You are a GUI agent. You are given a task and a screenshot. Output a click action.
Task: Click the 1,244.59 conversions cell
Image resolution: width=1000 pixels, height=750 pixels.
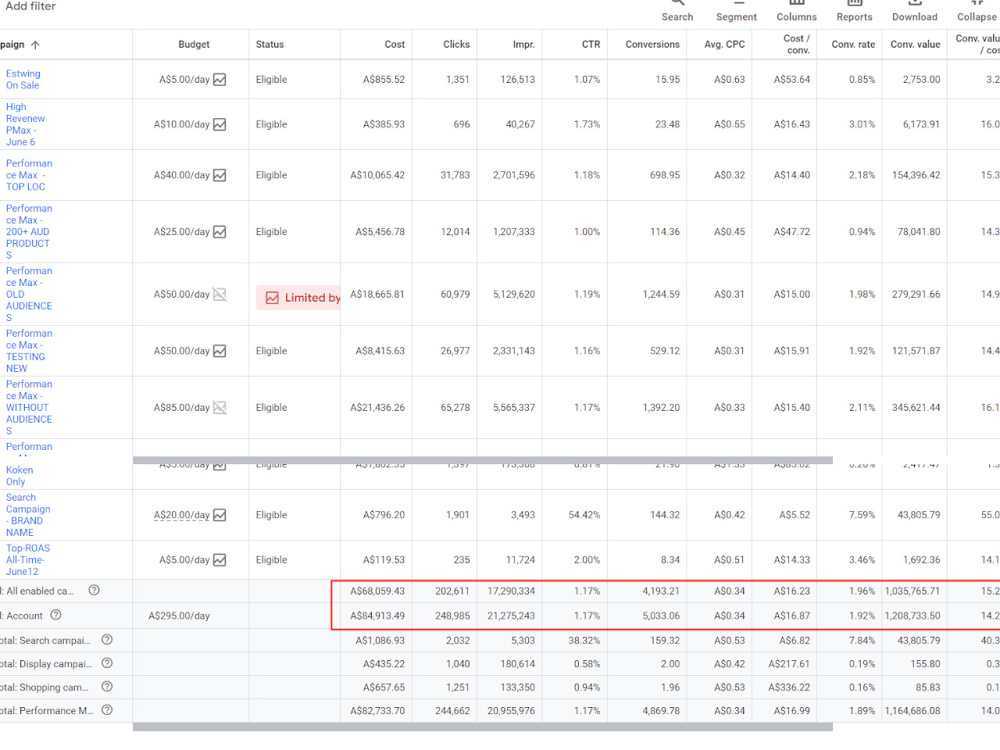tap(661, 295)
